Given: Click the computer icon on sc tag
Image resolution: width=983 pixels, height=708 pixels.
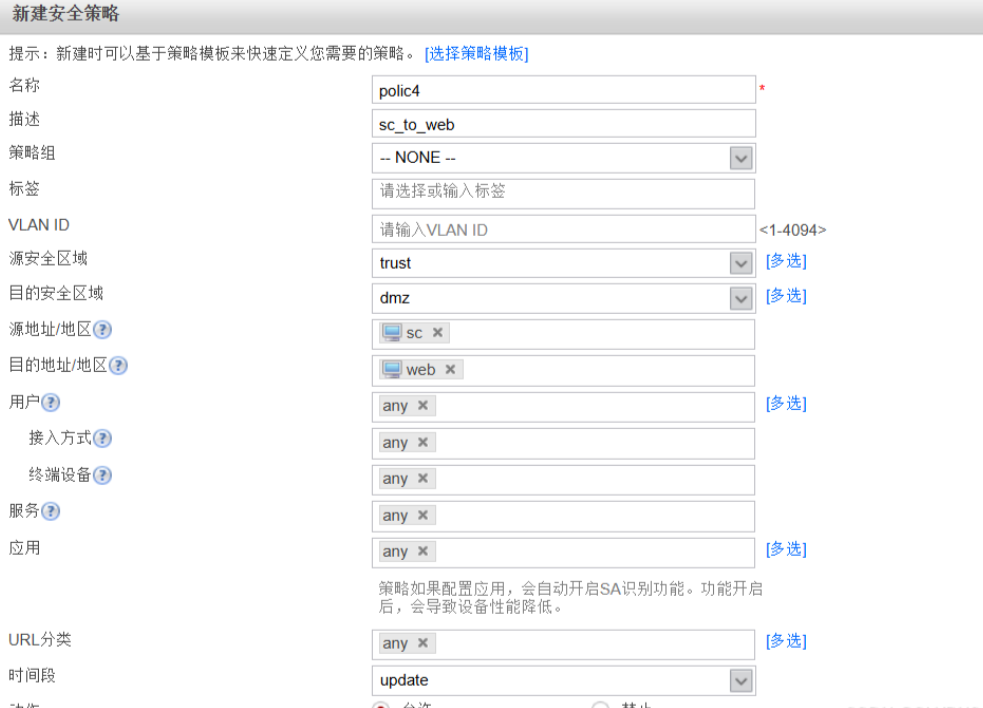Looking at the screenshot, I should (392, 332).
